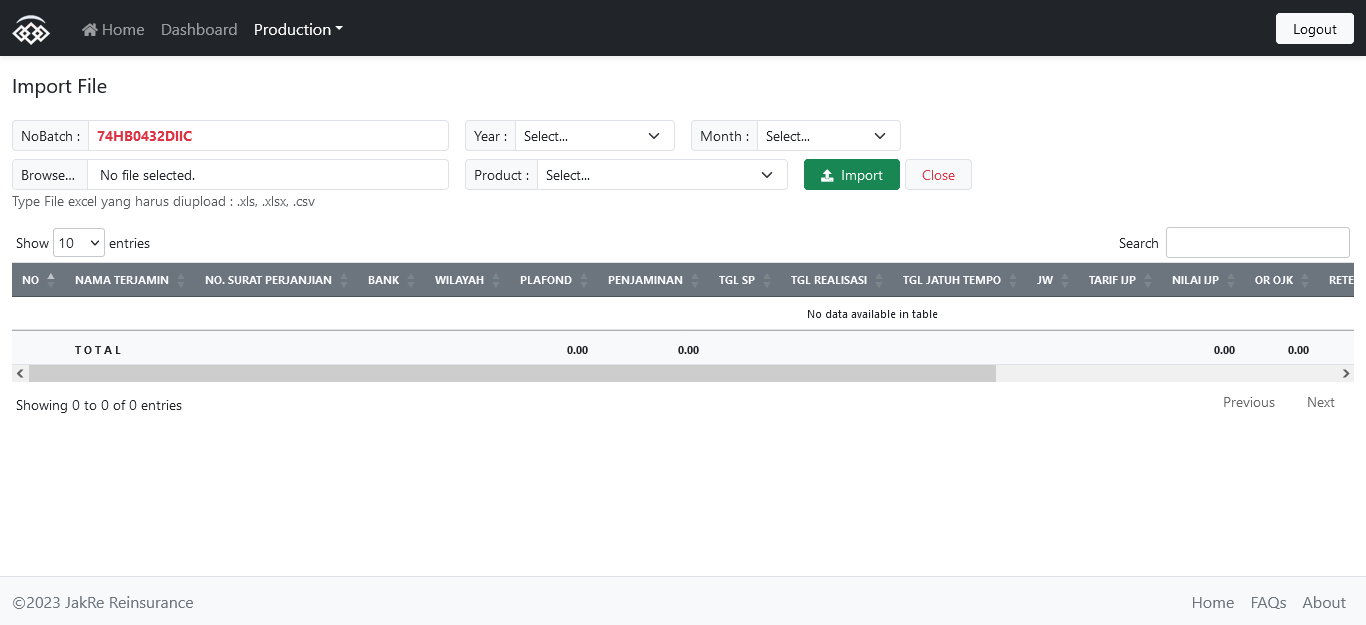Click scrollbar right arrow

1346,373
